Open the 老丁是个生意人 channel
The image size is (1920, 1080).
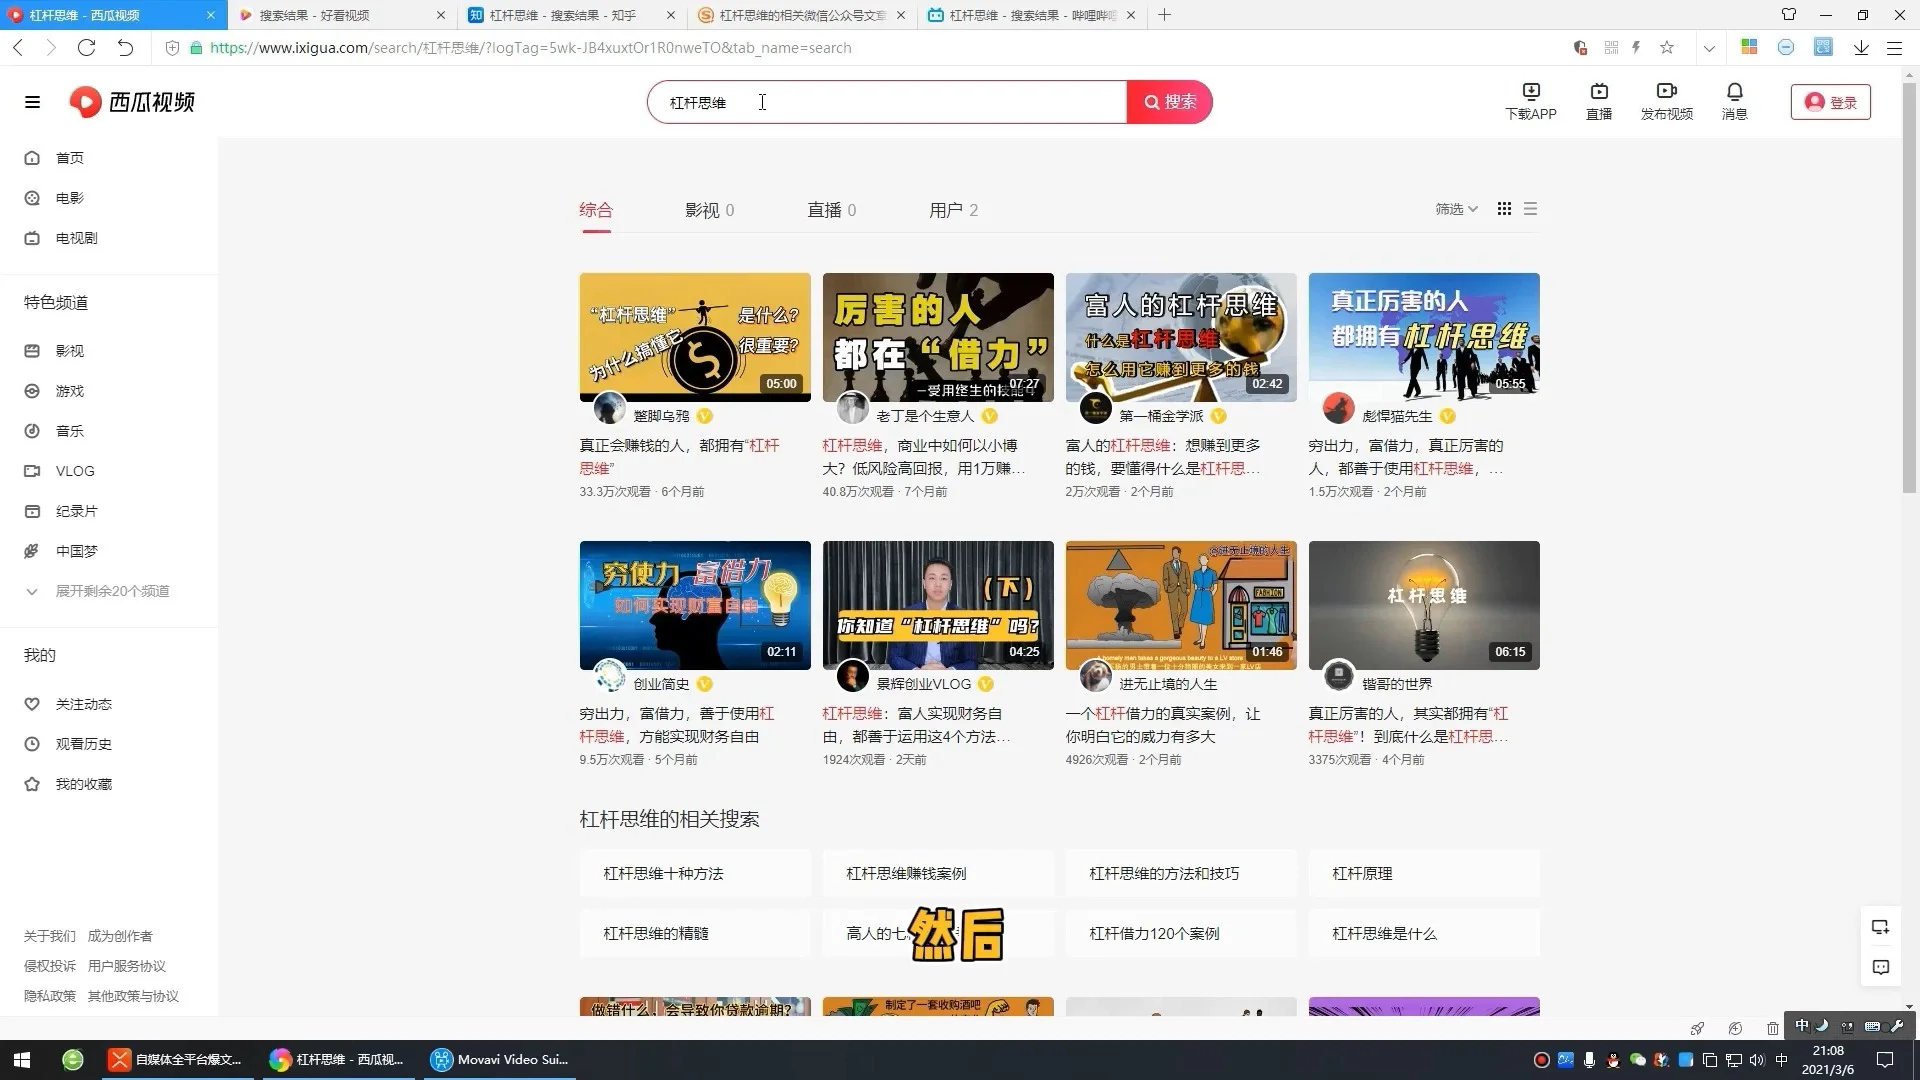pos(925,416)
